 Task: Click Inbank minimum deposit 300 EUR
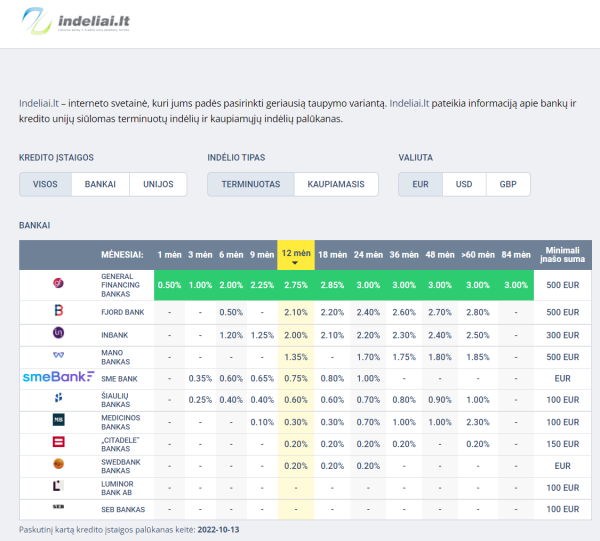pos(562,335)
